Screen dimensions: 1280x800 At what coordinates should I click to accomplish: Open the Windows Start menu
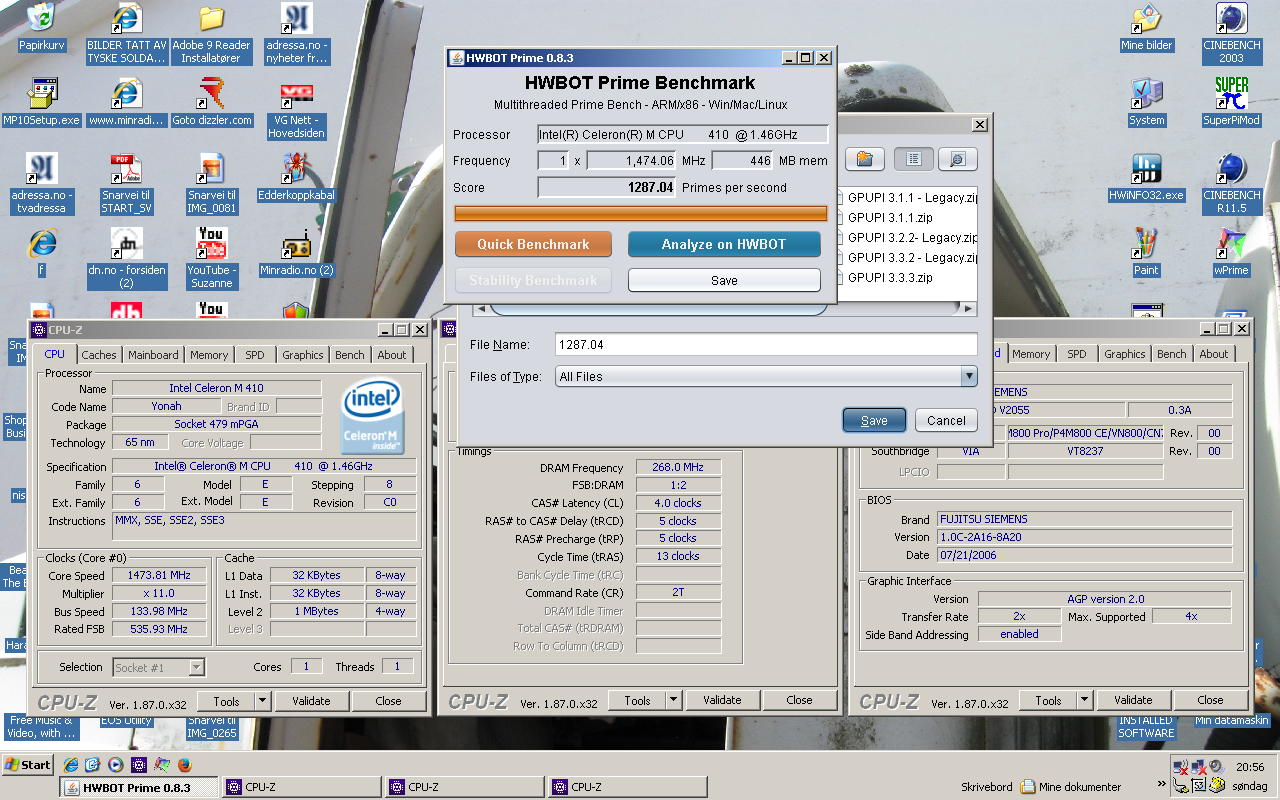click(x=27, y=765)
